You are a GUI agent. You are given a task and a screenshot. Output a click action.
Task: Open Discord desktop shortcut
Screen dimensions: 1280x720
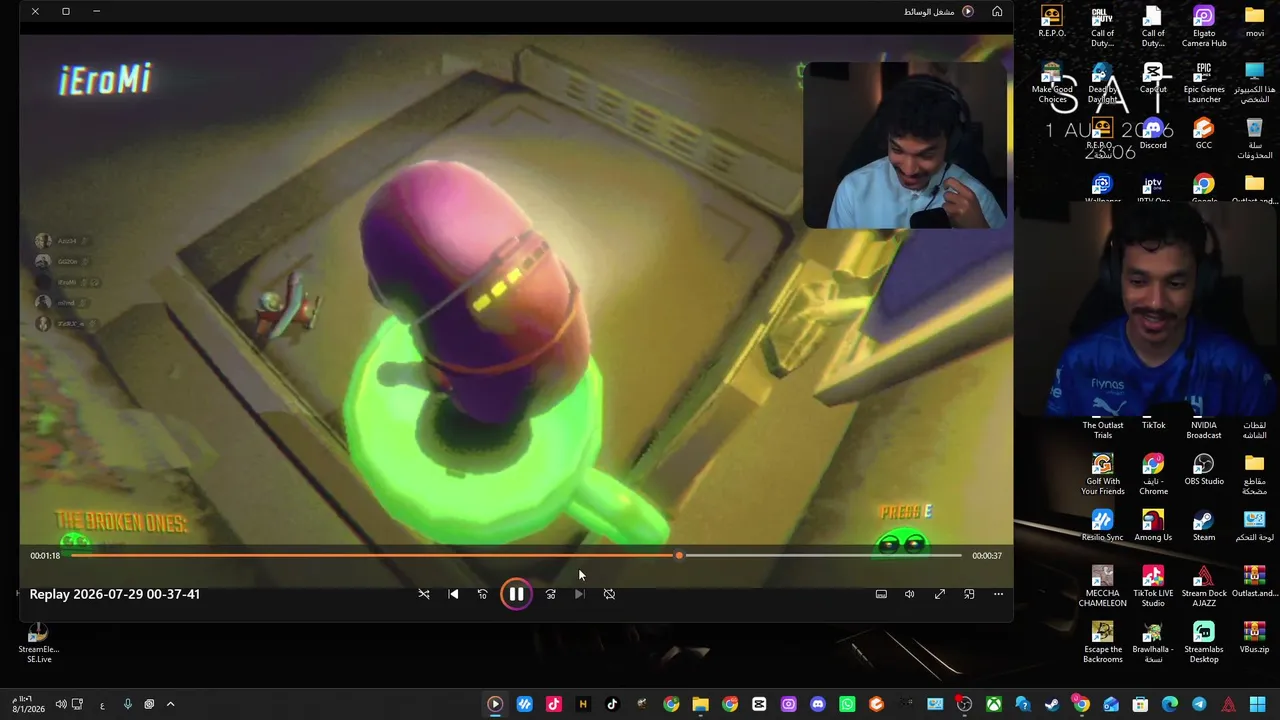(1153, 134)
